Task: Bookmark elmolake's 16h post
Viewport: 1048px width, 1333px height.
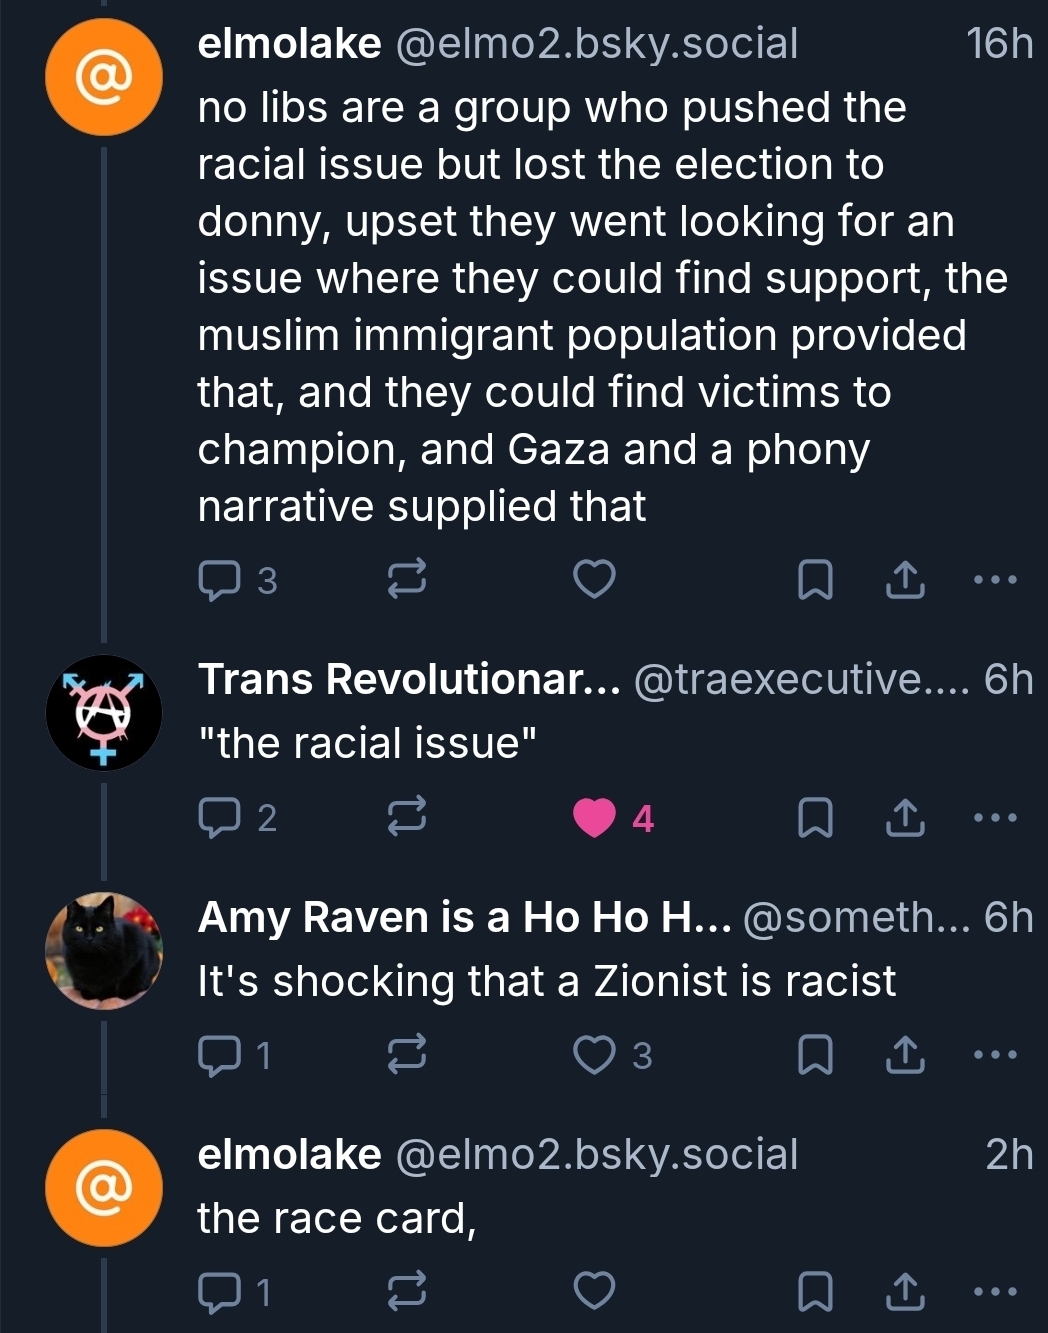Action: (x=815, y=580)
